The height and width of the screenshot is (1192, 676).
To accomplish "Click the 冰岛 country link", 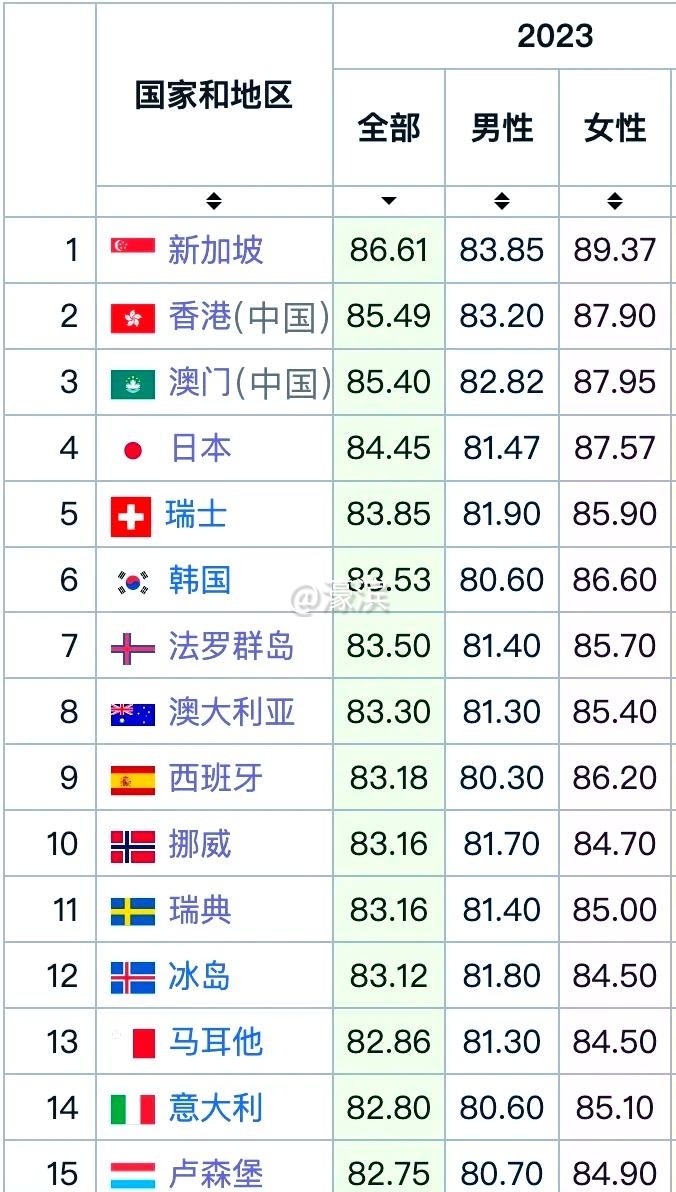I will [x=200, y=976].
